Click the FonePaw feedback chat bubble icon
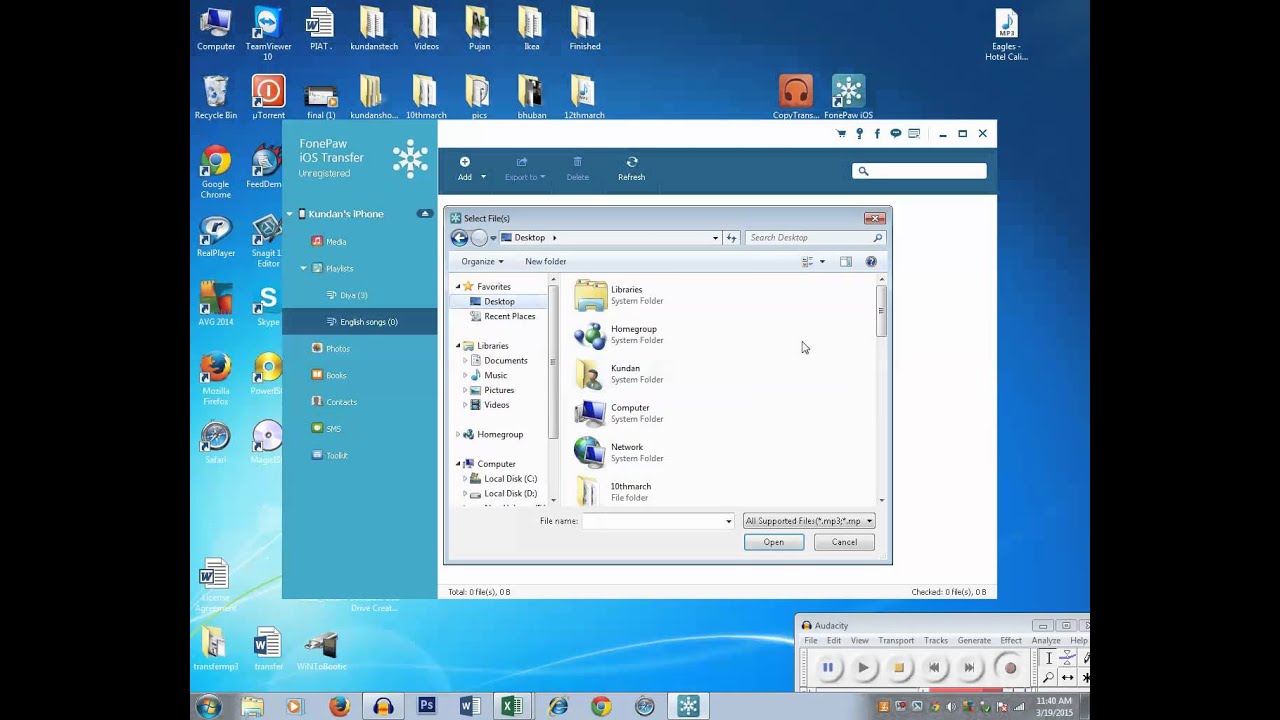 (895, 134)
